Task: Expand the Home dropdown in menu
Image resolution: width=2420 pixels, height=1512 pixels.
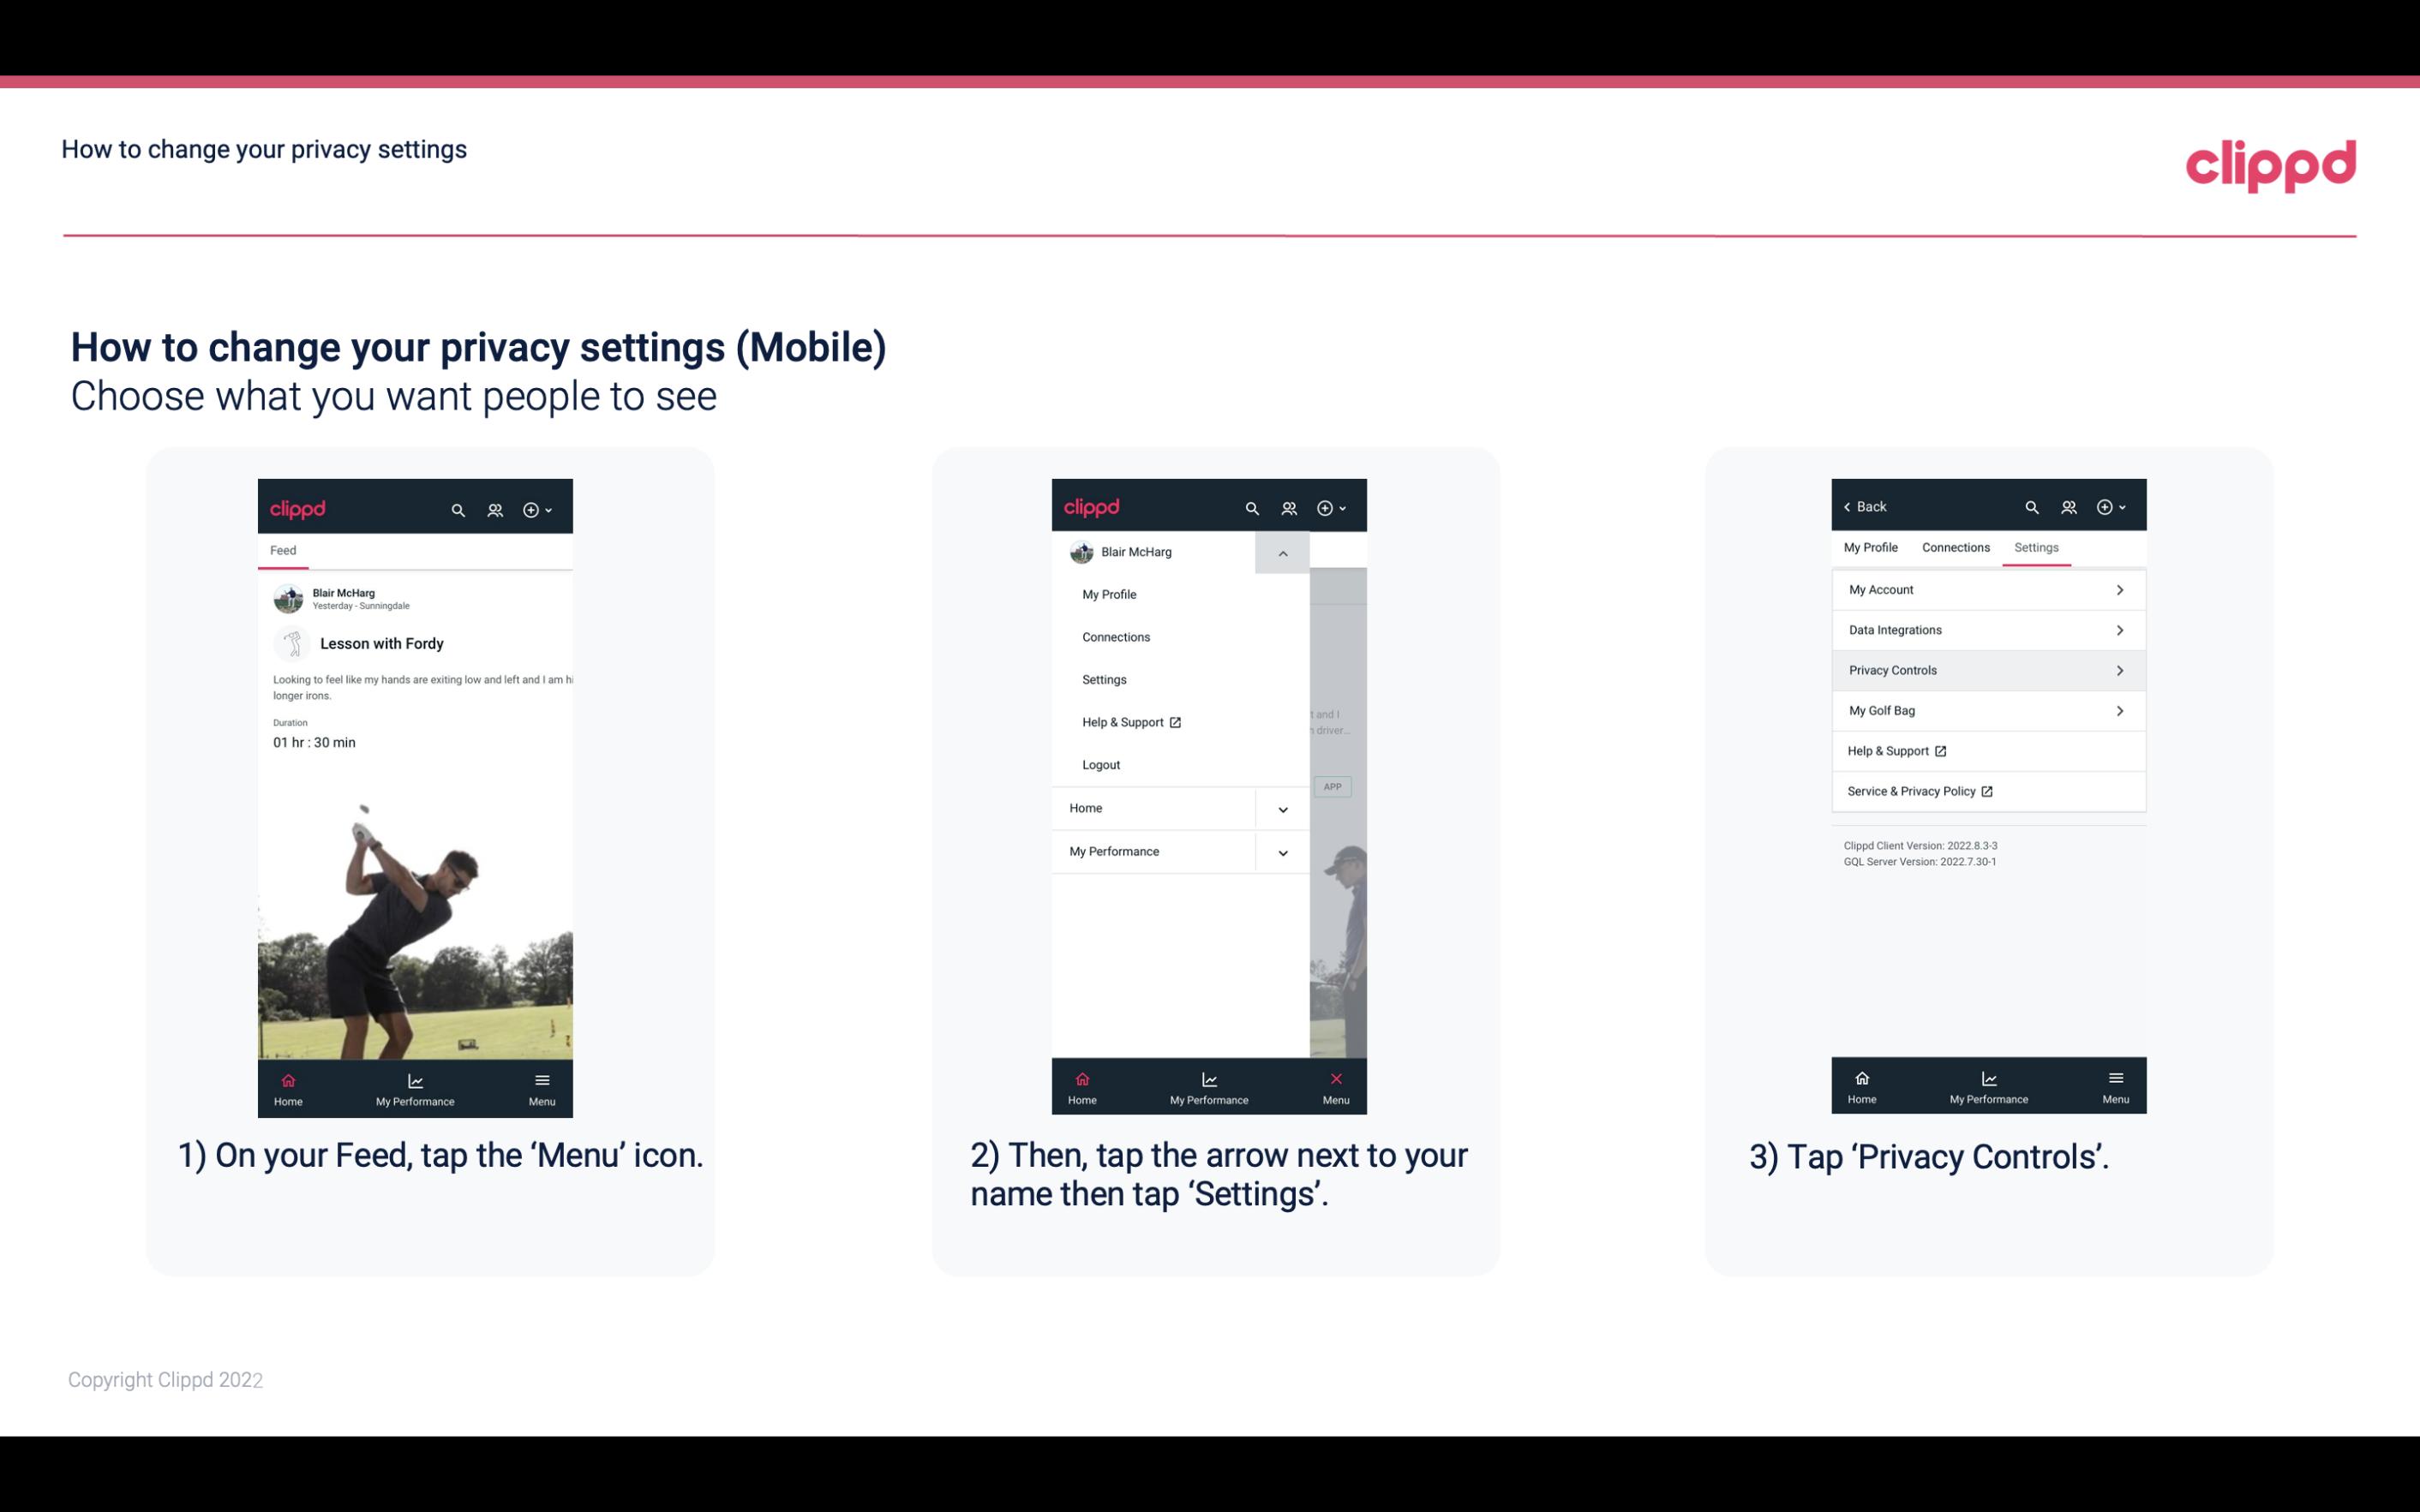Action: pyautogui.click(x=1282, y=806)
